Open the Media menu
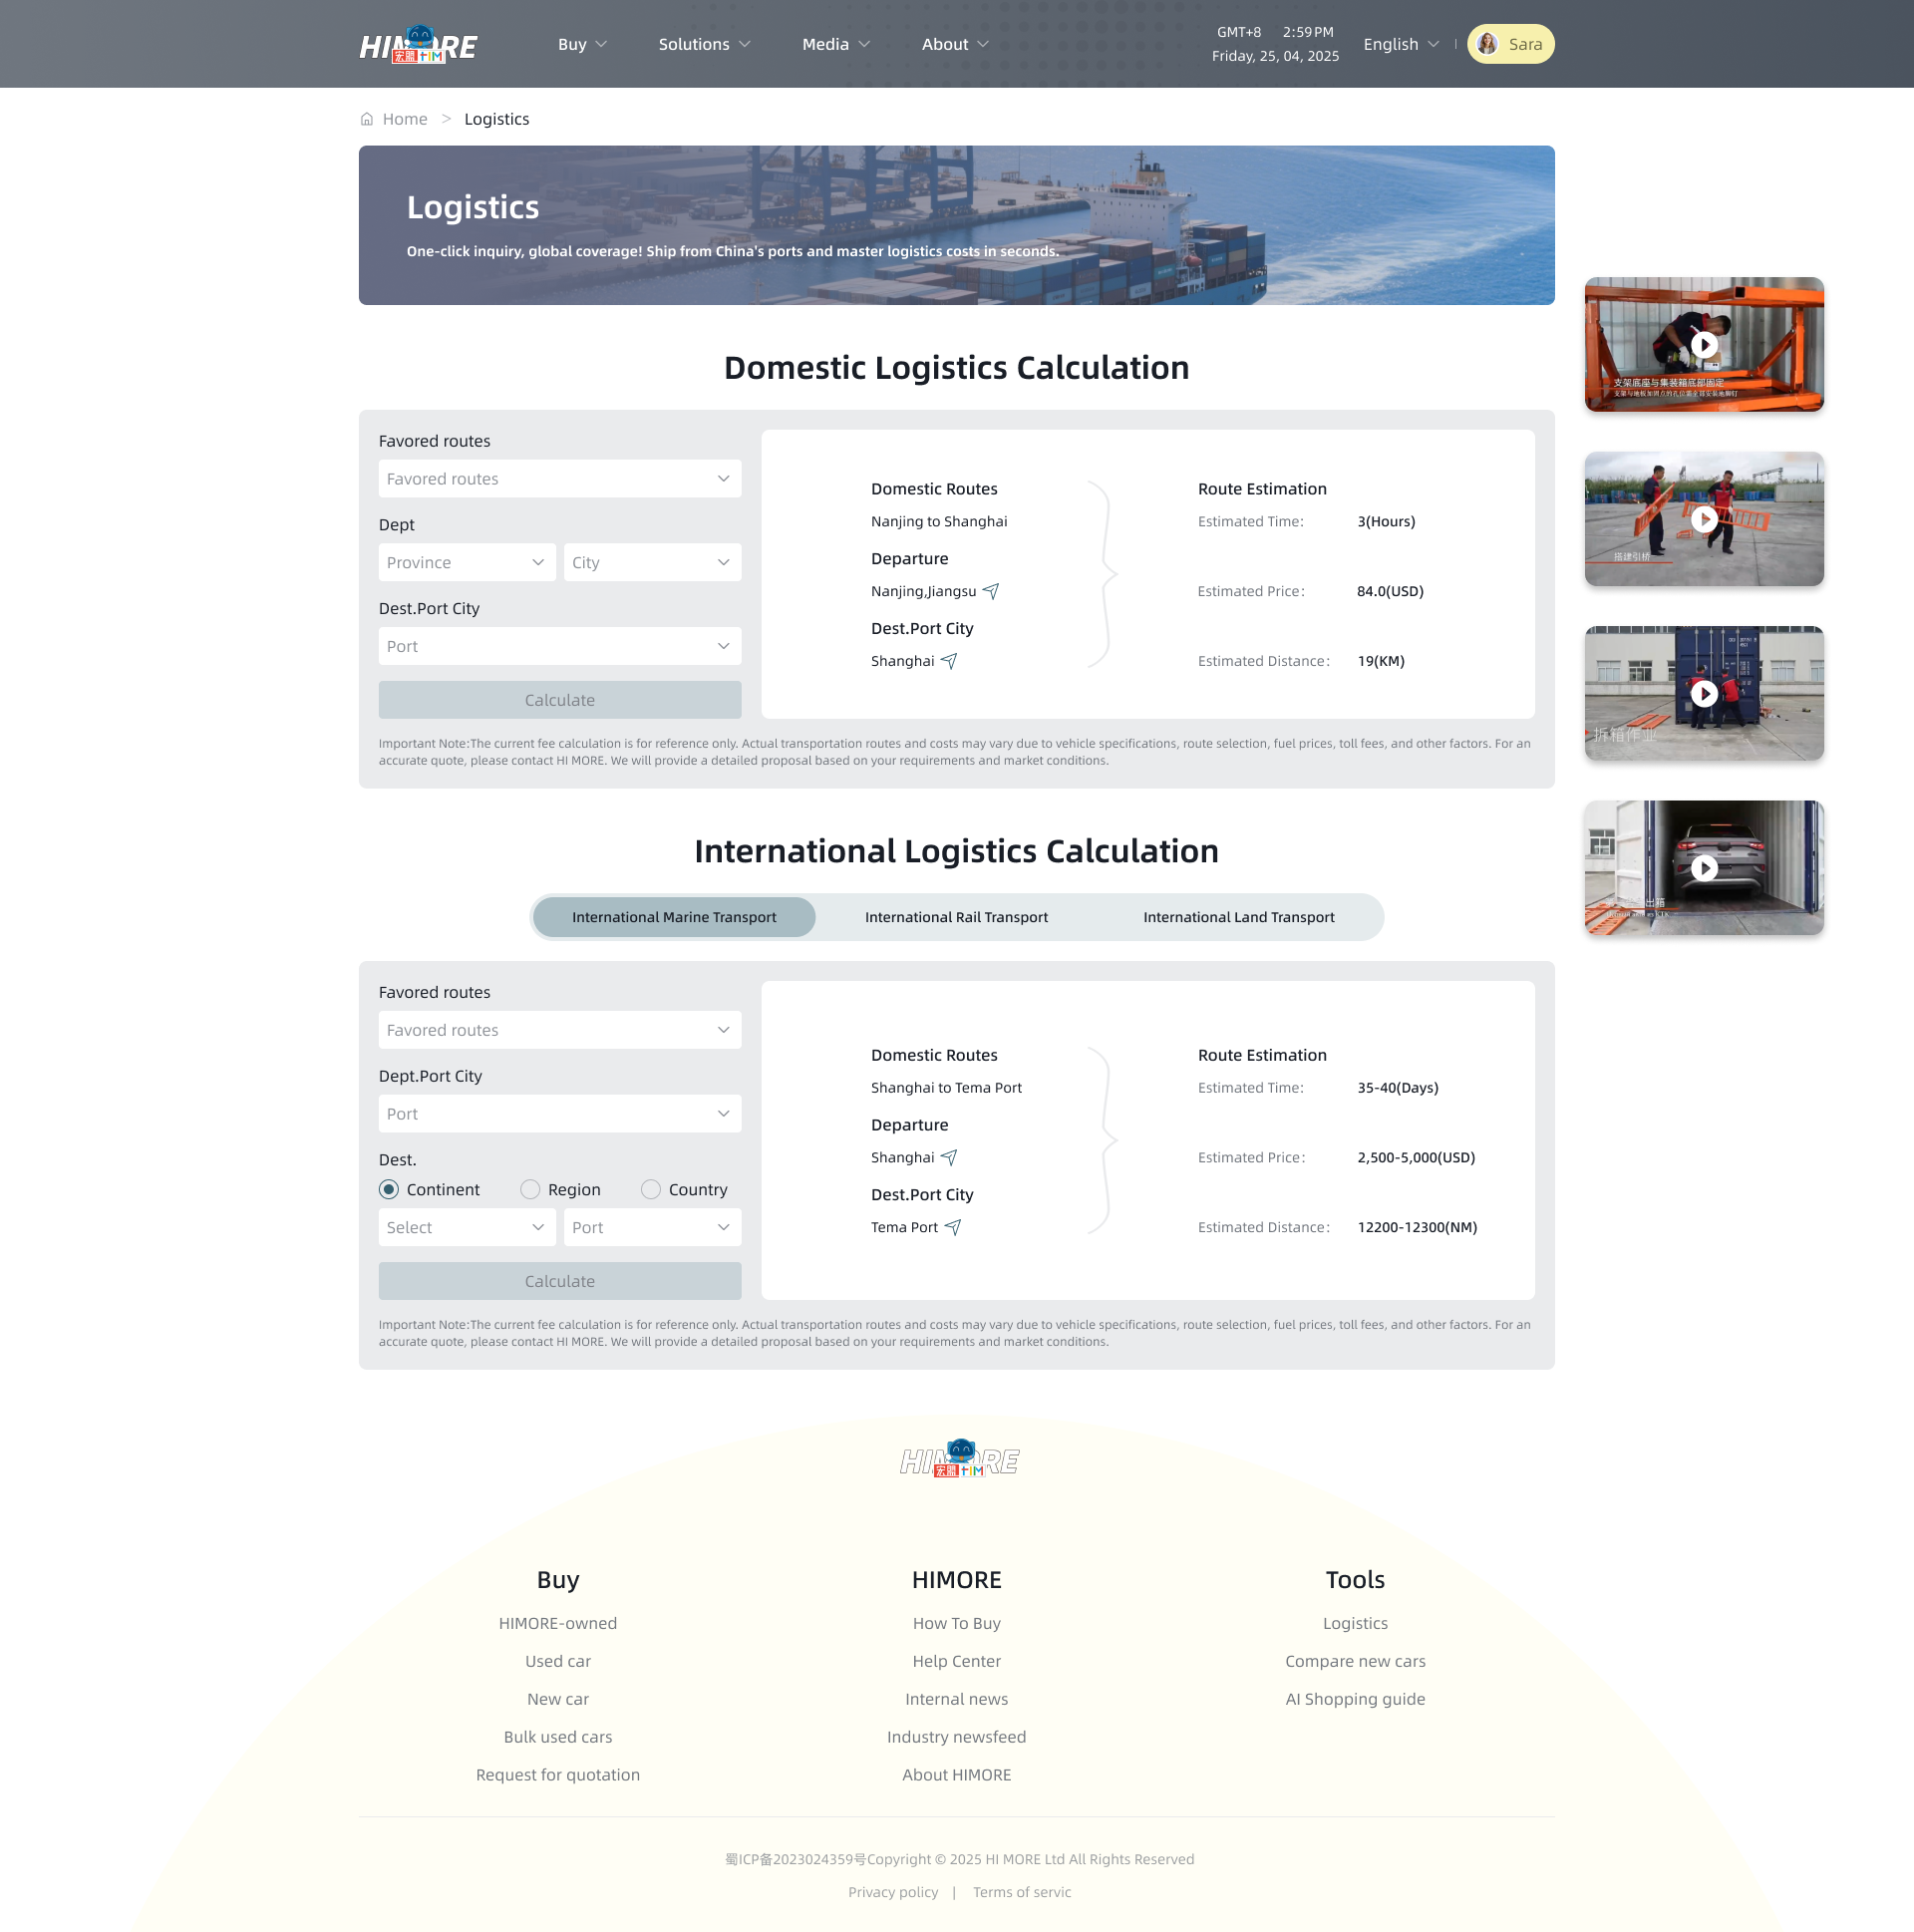Viewport: 1914px width, 1932px height. 836,44
